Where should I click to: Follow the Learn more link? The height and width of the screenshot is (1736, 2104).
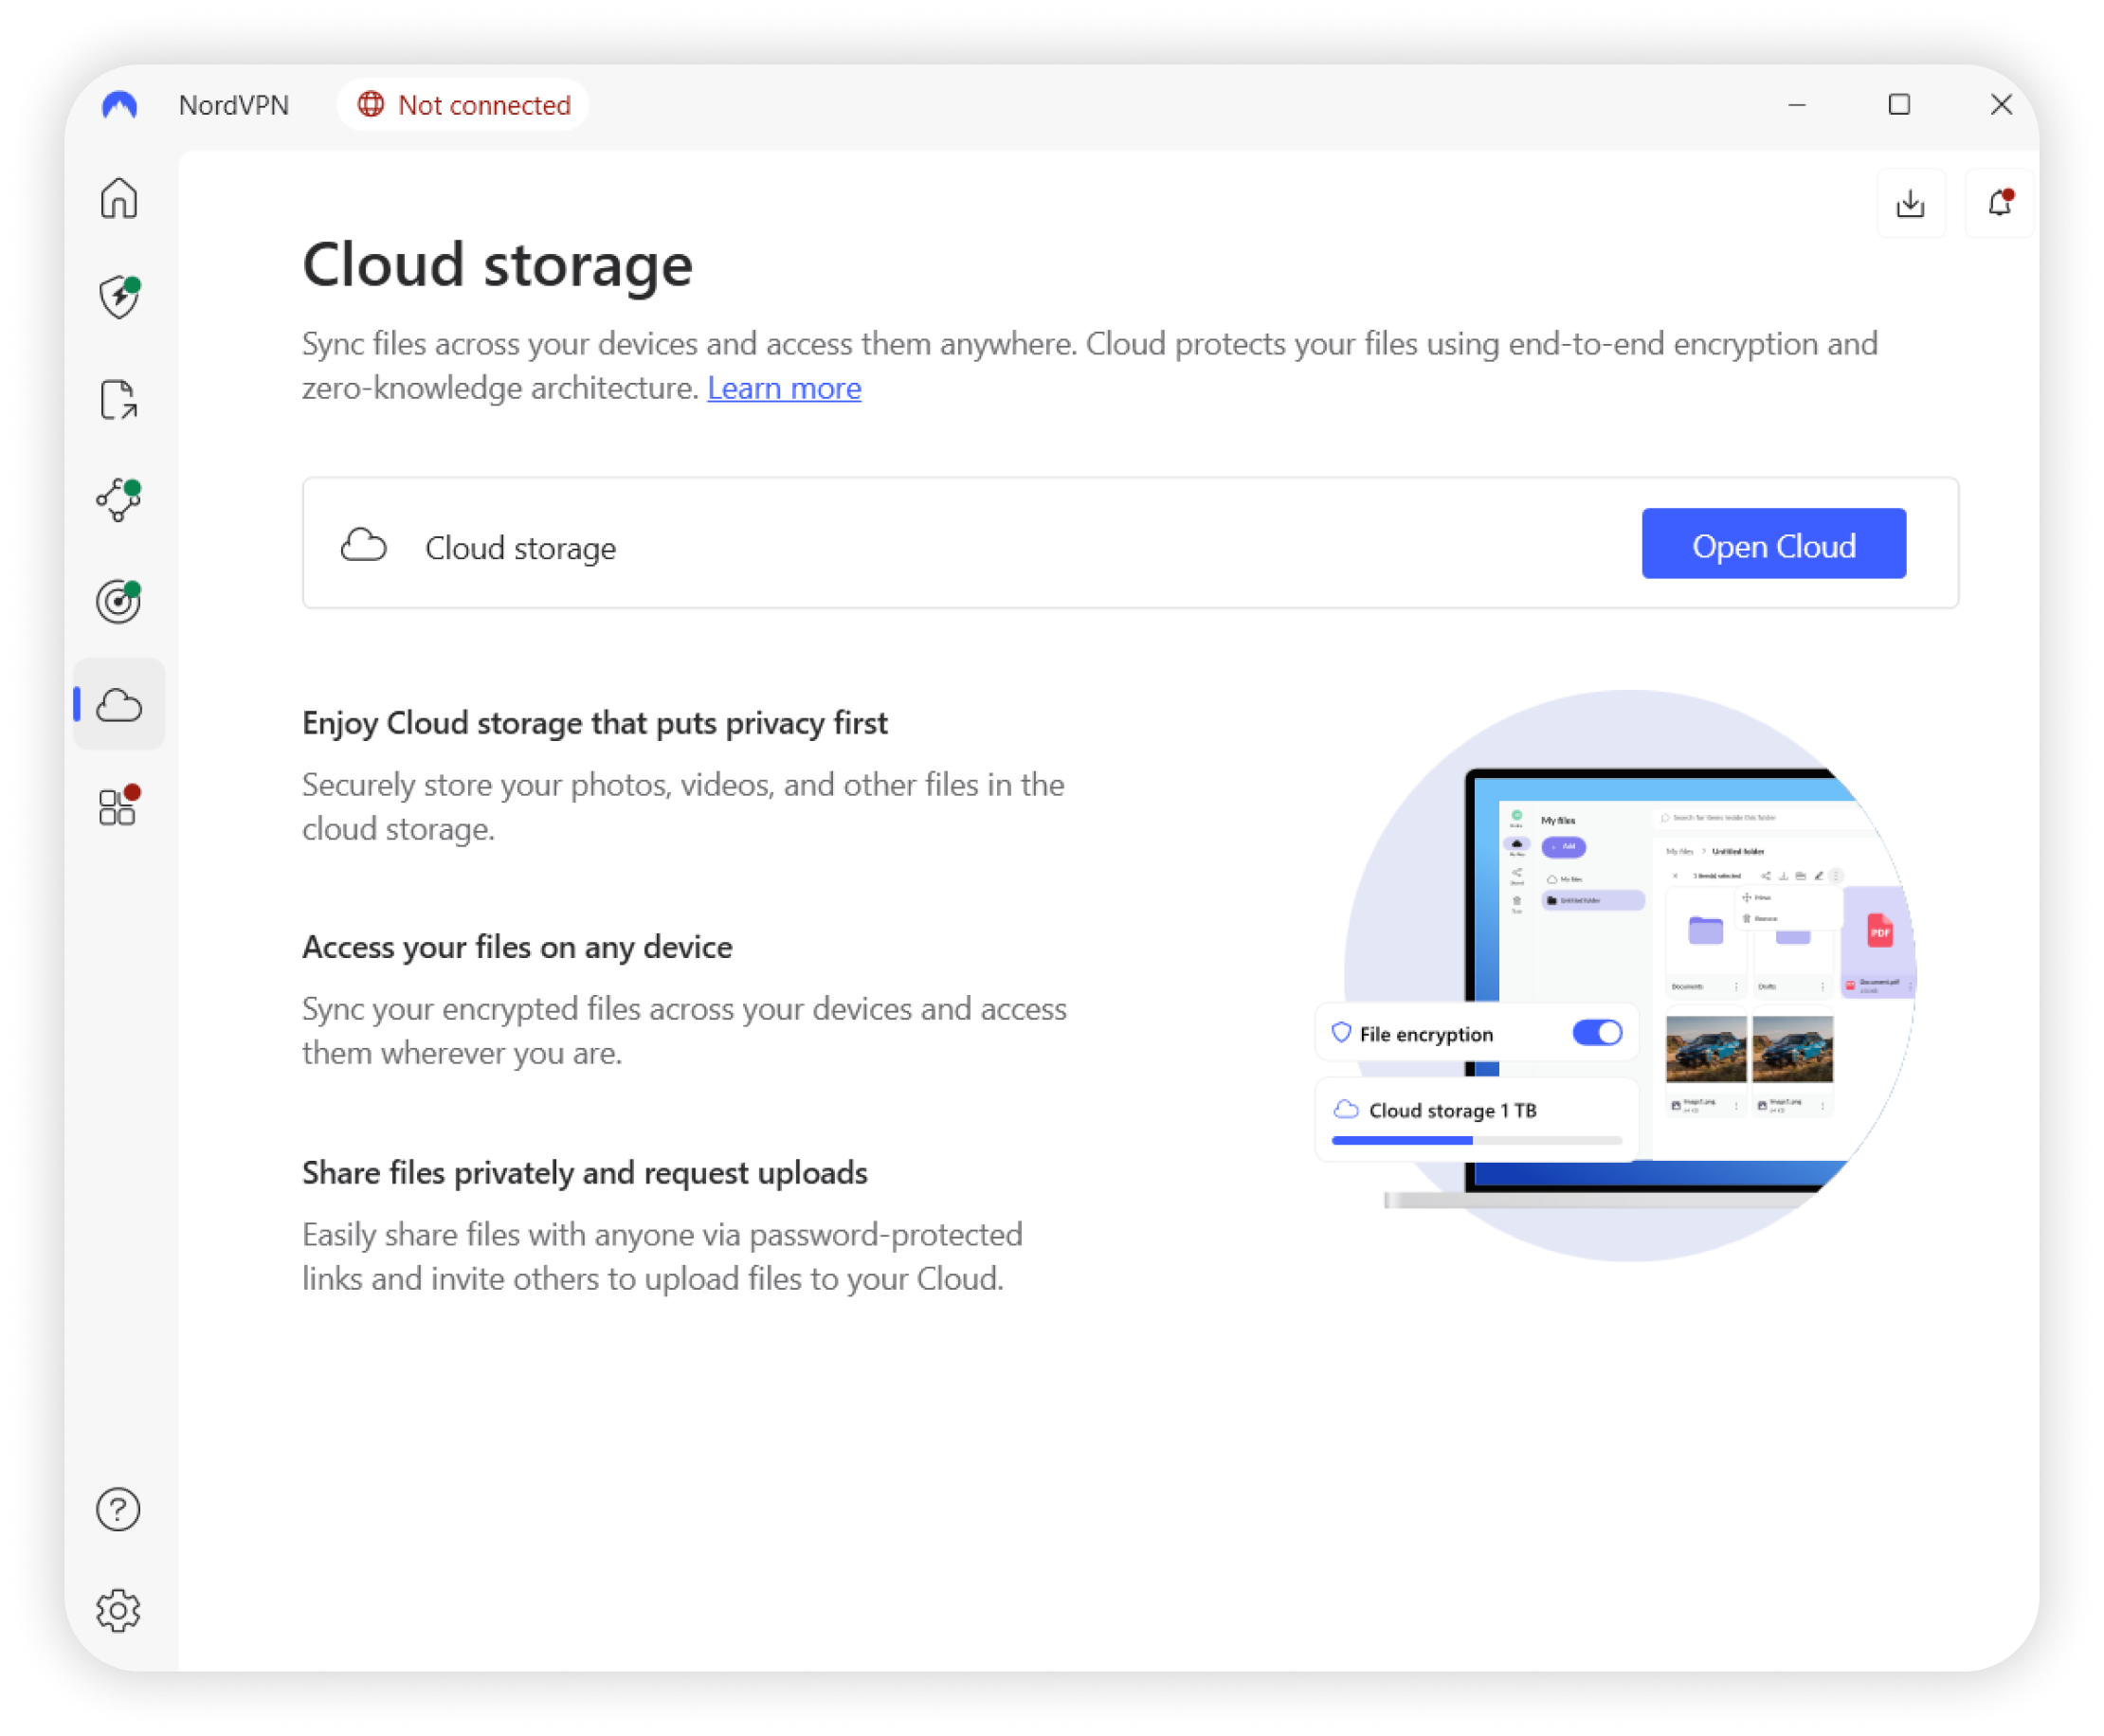click(784, 388)
